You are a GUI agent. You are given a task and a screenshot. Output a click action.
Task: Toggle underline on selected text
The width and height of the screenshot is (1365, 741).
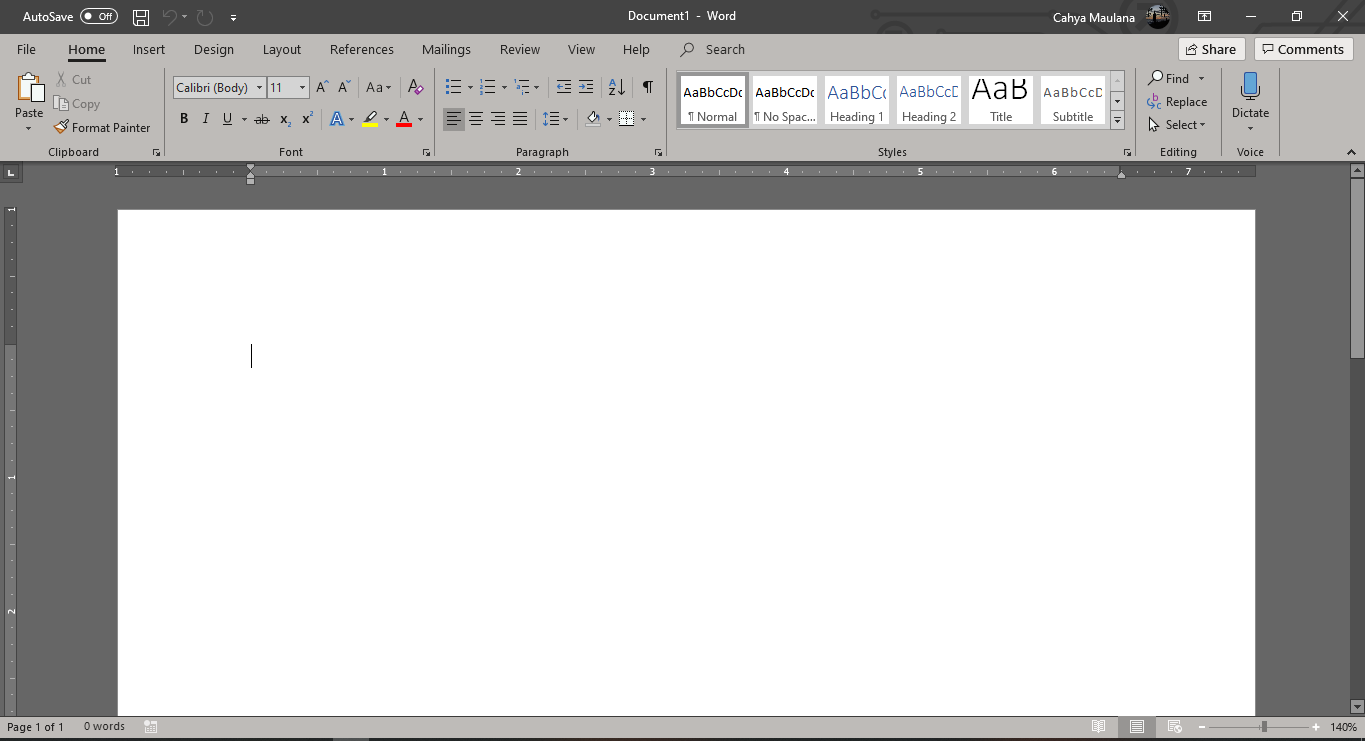(227, 118)
